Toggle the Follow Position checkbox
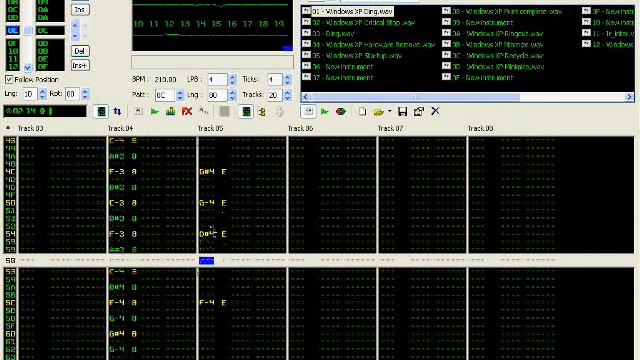 (x=9, y=79)
